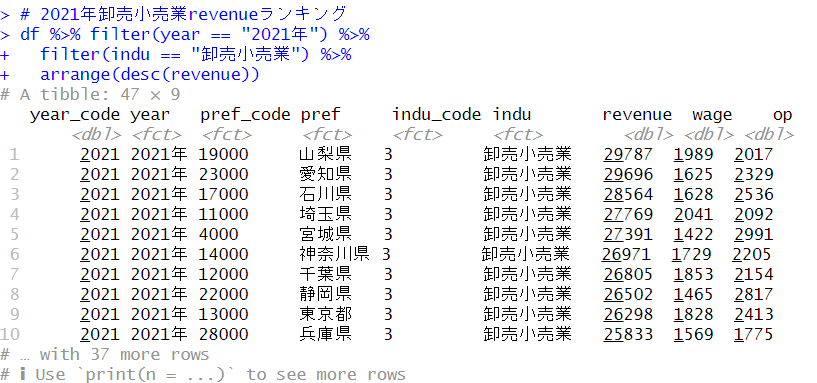Image resolution: width=817 pixels, height=383 pixels.
Task: Click op value 1775
Action: [x=753, y=334]
